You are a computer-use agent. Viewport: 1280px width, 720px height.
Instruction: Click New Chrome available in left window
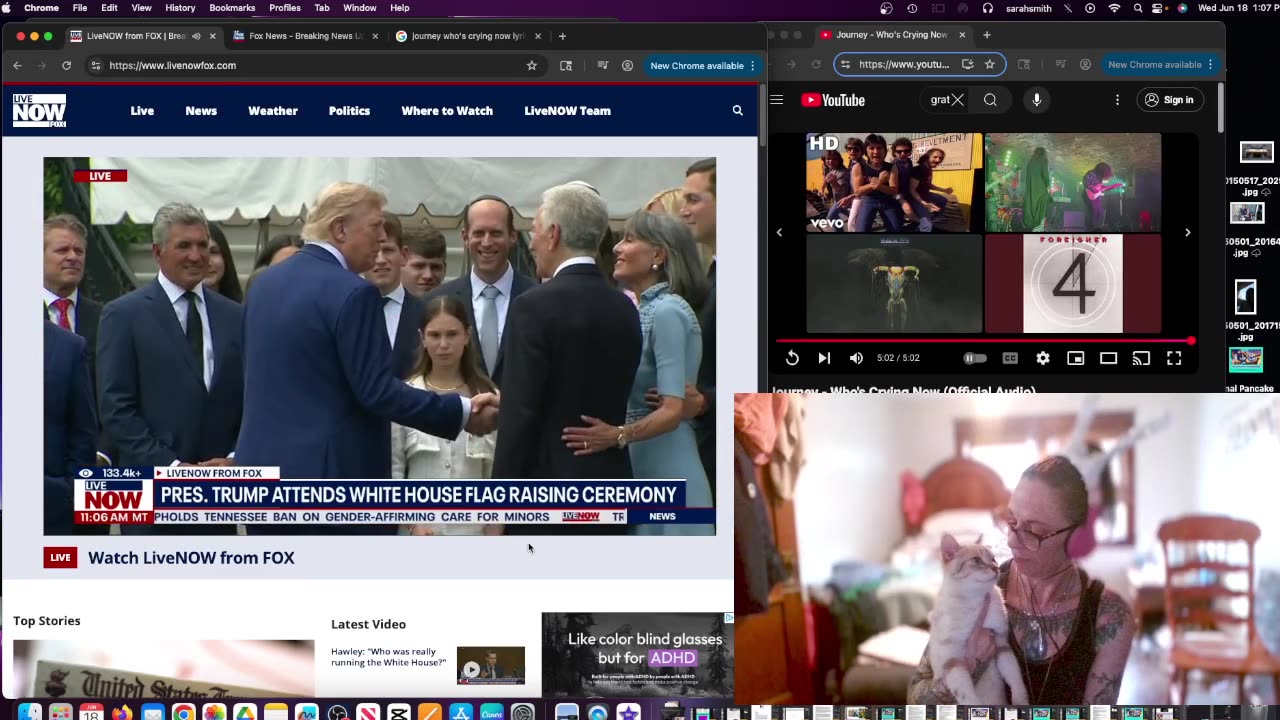(697, 66)
